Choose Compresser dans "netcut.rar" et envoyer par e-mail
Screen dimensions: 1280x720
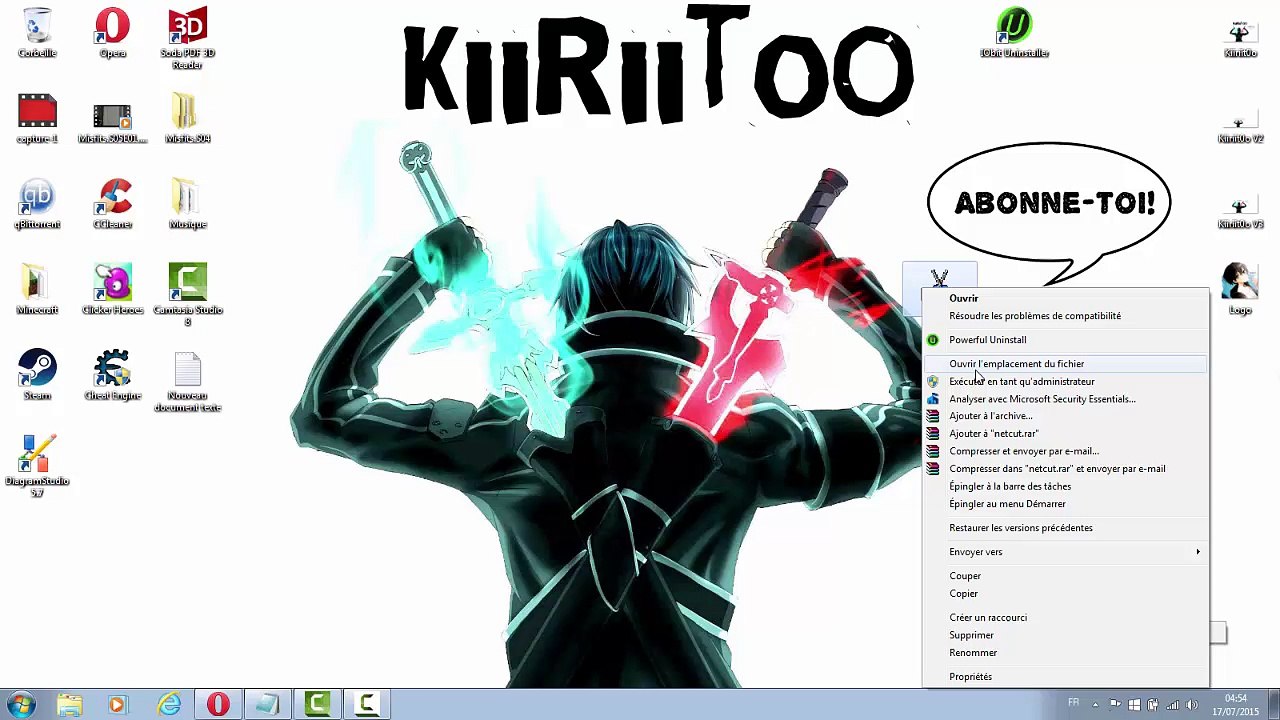1065,469
